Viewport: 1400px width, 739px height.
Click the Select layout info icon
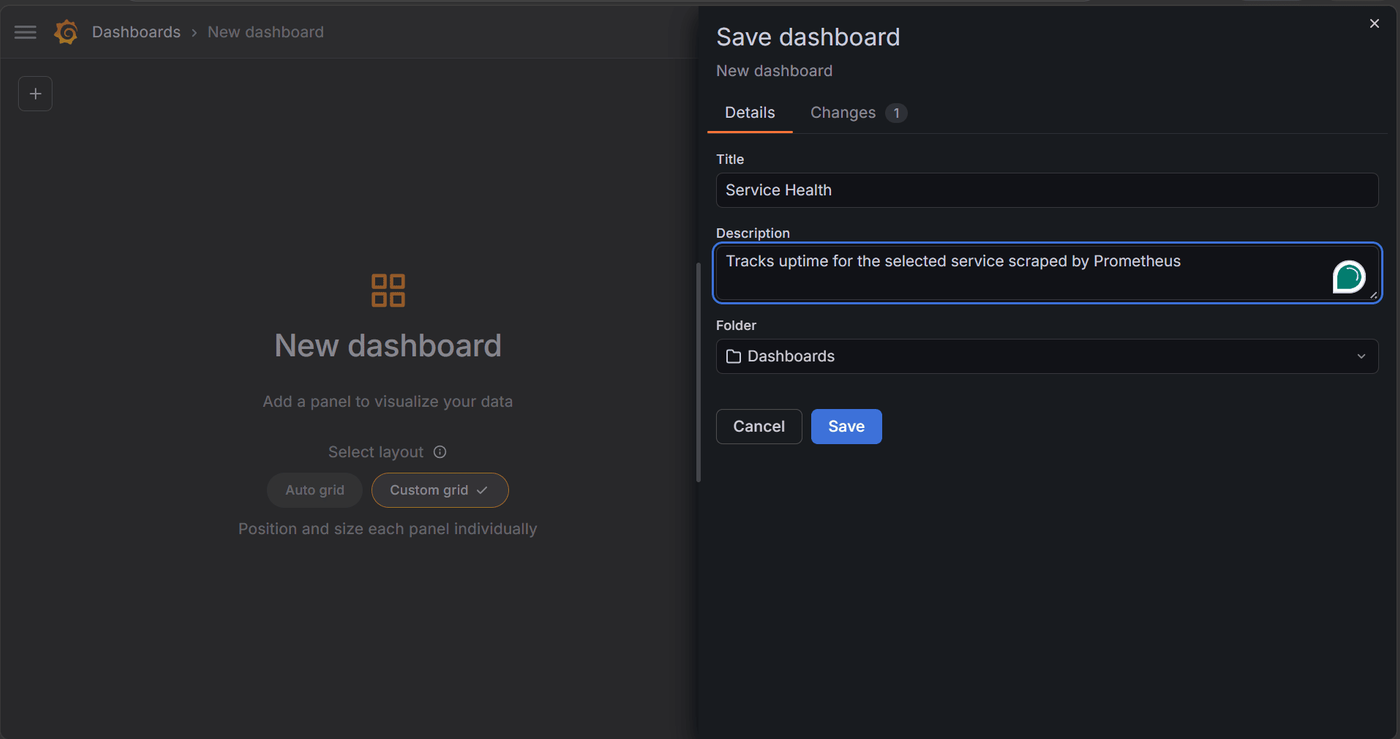(x=440, y=452)
